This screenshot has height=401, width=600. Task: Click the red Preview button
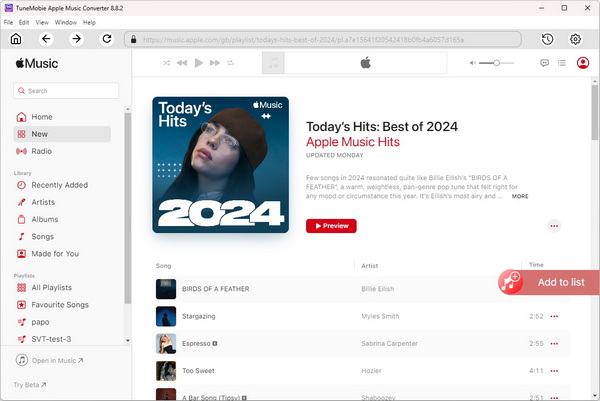pos(331,226)
